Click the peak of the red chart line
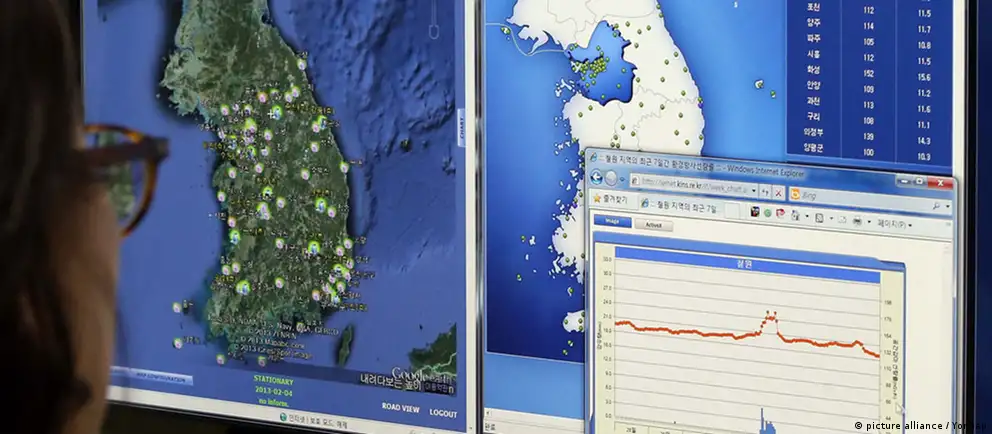992x434 pixels. (769, 314)
